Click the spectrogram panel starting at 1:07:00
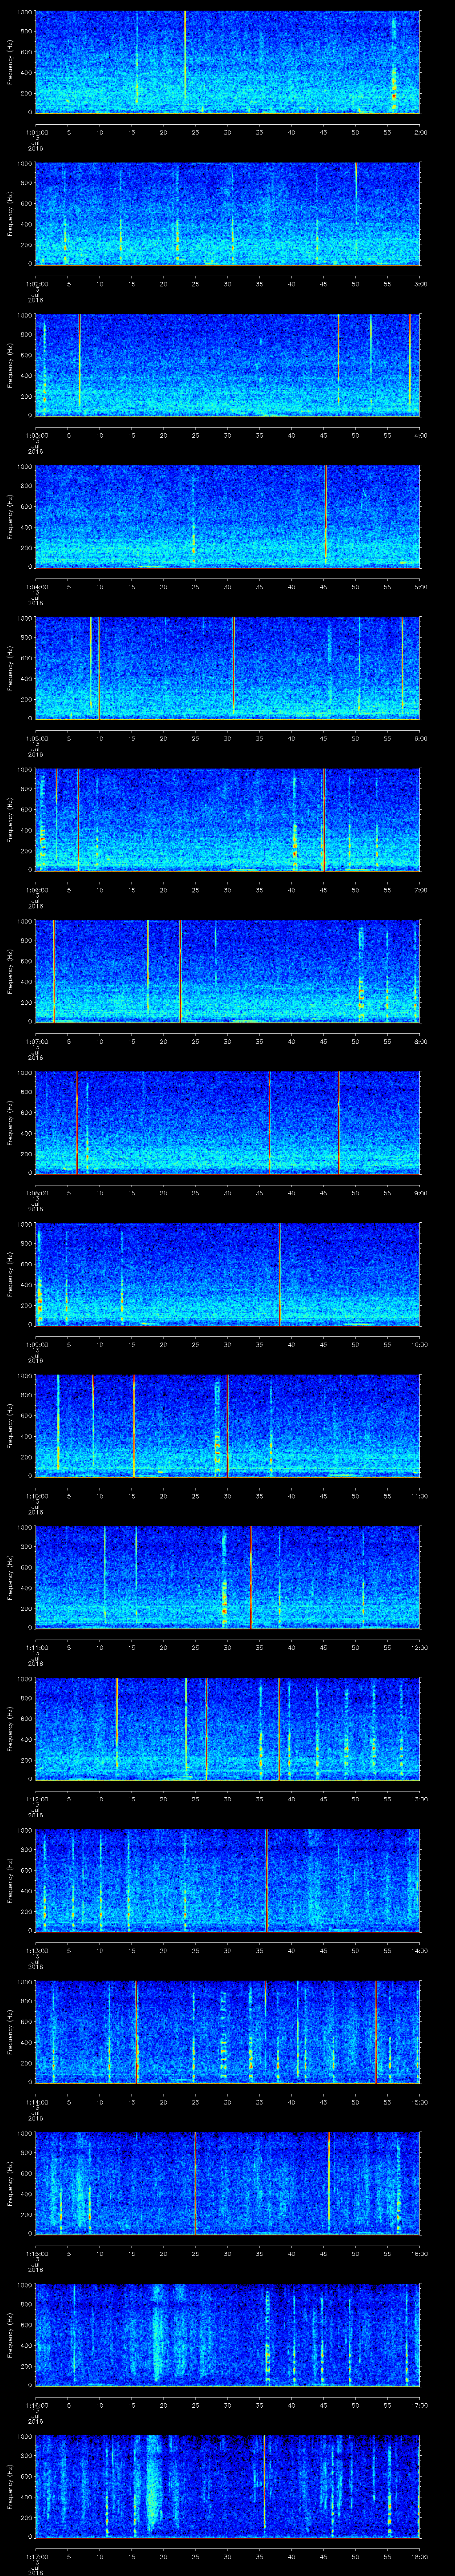The image size is (455, 2576). tap(228, 971)
